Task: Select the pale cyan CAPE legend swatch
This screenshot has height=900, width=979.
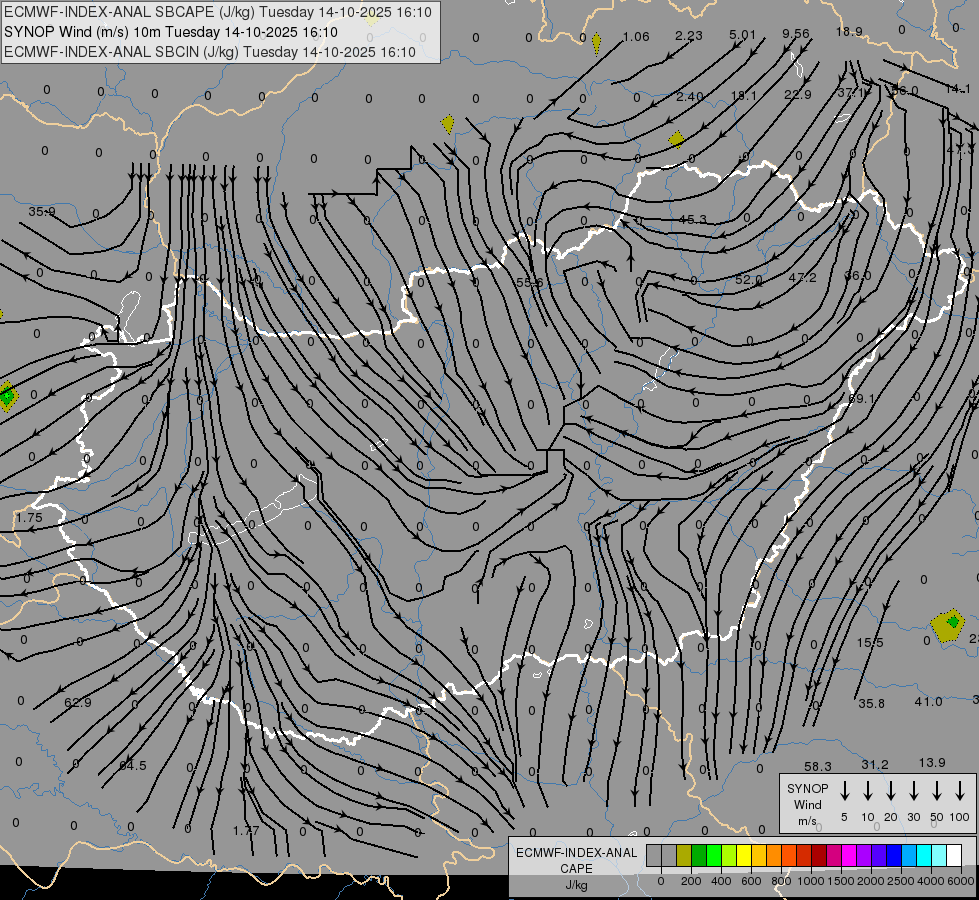Action: point(938,856)
